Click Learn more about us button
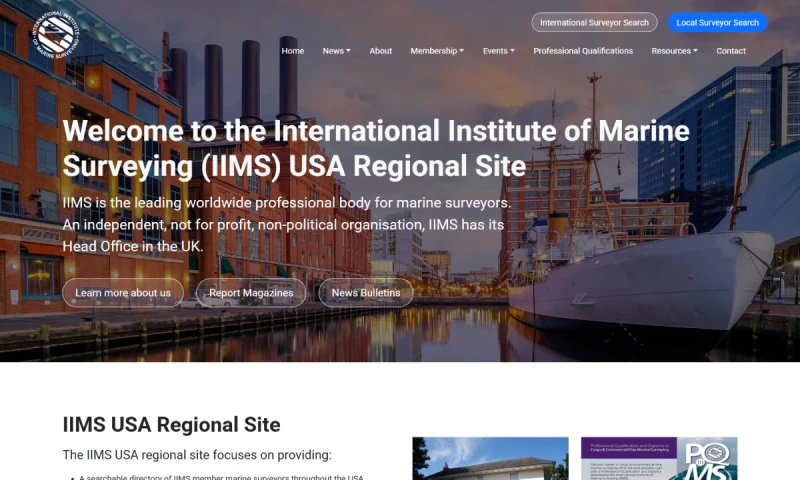800x480 pixels. pyautogui.click(x=123, y=293)
